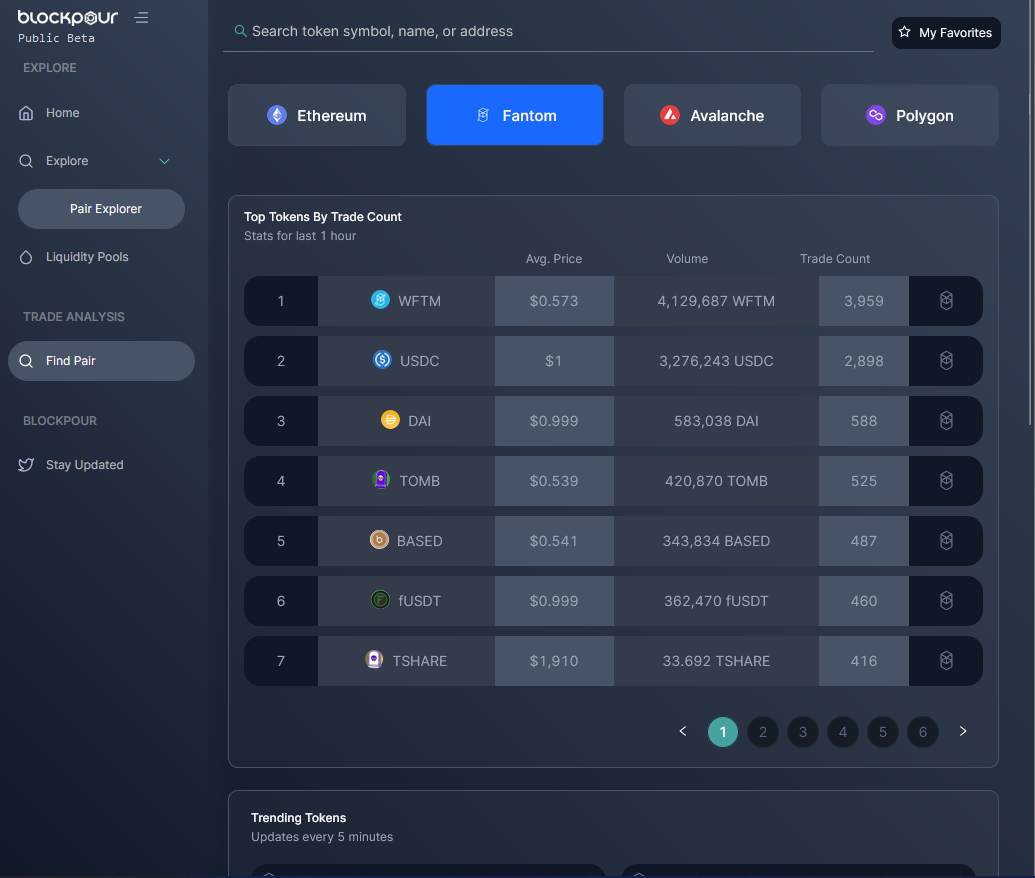Click rank number 6 cell
The image size is (1035, 878).
pos(281,601)
